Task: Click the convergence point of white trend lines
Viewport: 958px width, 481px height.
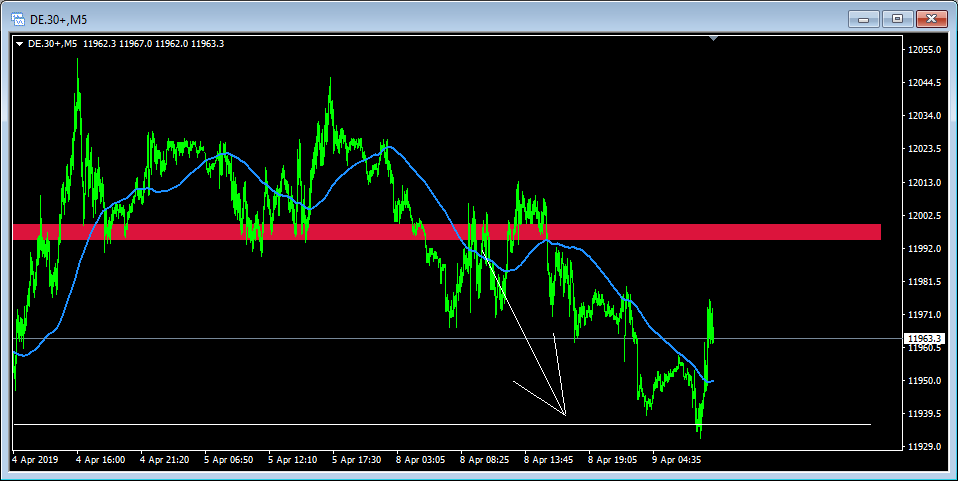Action: point(566,414)
